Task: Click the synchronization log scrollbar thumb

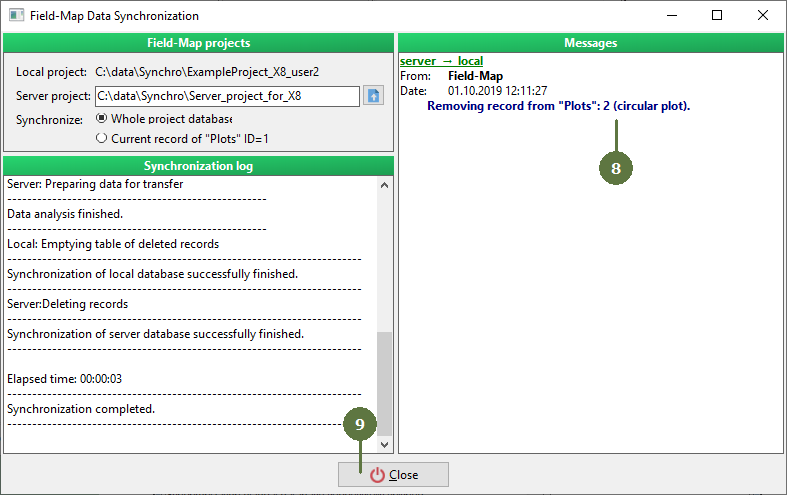Action: [x=383, y=380]
